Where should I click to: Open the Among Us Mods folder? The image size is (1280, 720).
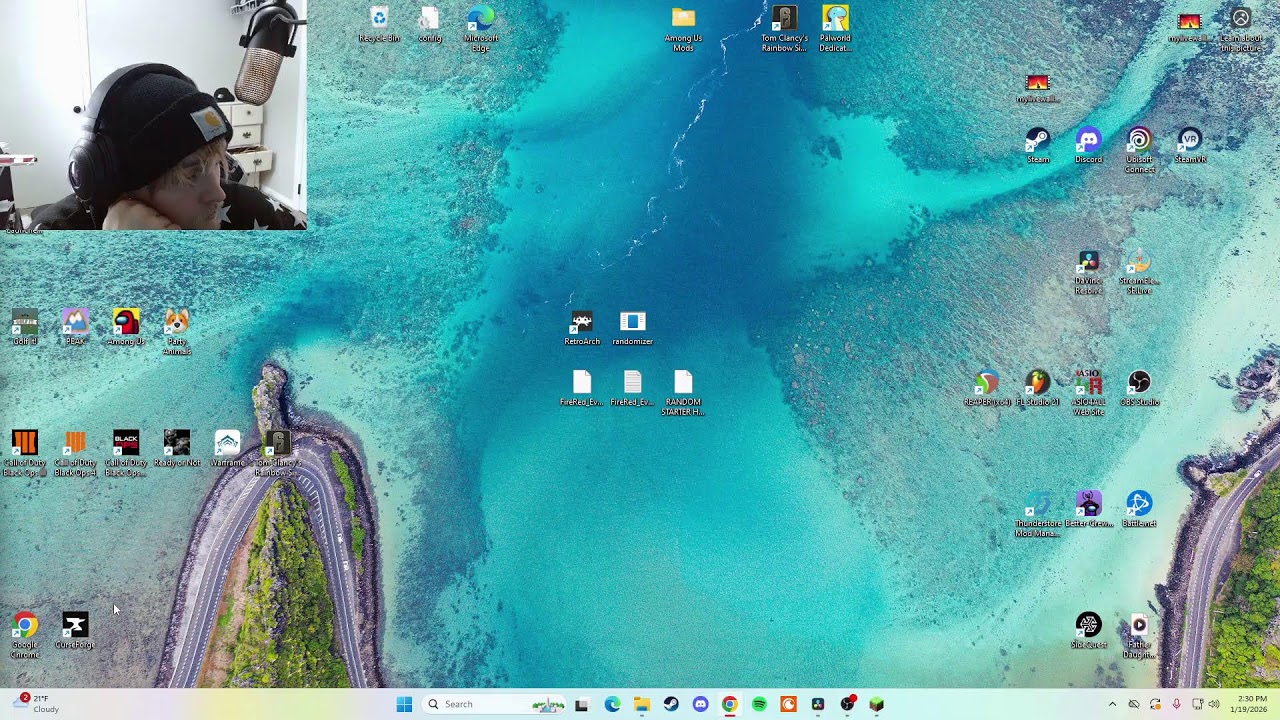tap(683, 28)
